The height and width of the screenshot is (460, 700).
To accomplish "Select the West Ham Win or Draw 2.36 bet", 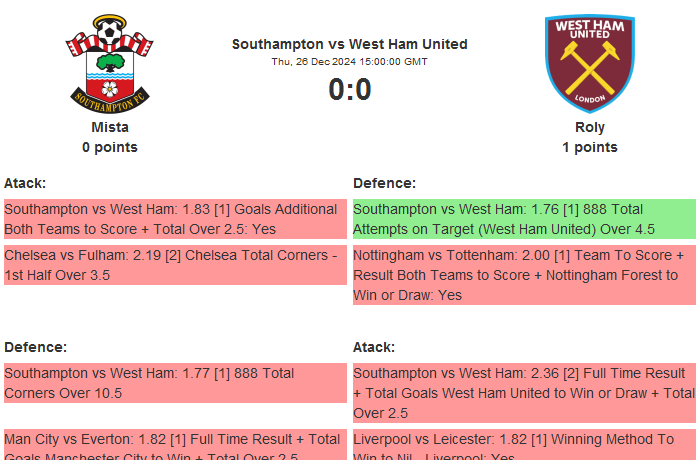I will point(523,393).
